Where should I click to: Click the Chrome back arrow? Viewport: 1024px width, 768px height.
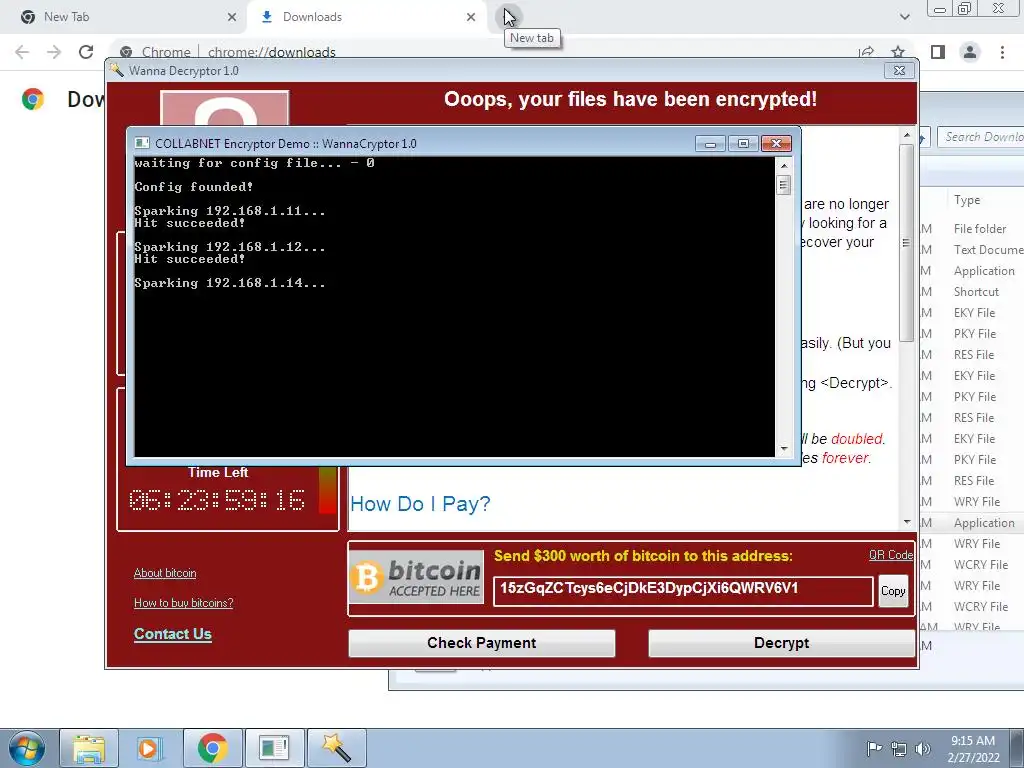(22, 52)
